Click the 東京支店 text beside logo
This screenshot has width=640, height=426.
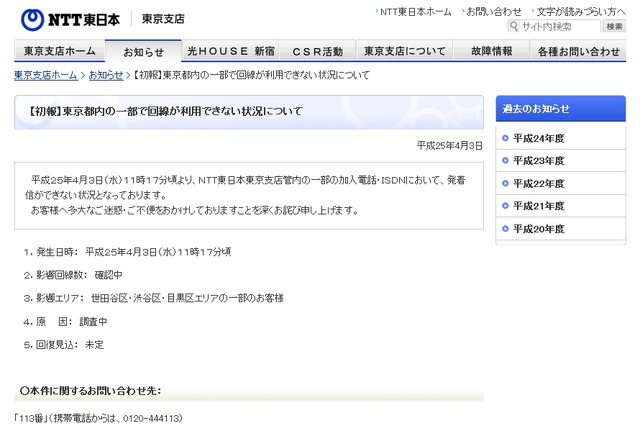pyautogui.click(x=163, y=19)
